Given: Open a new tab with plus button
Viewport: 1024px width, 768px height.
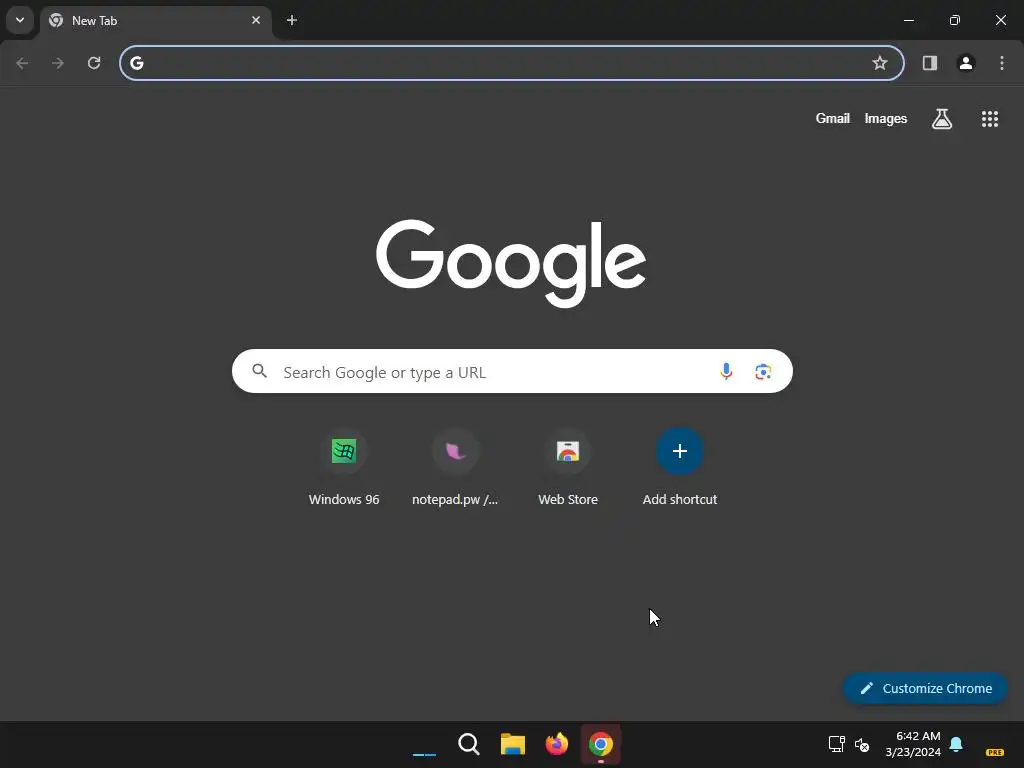Looking at the screenshot, I should point(292,20).
